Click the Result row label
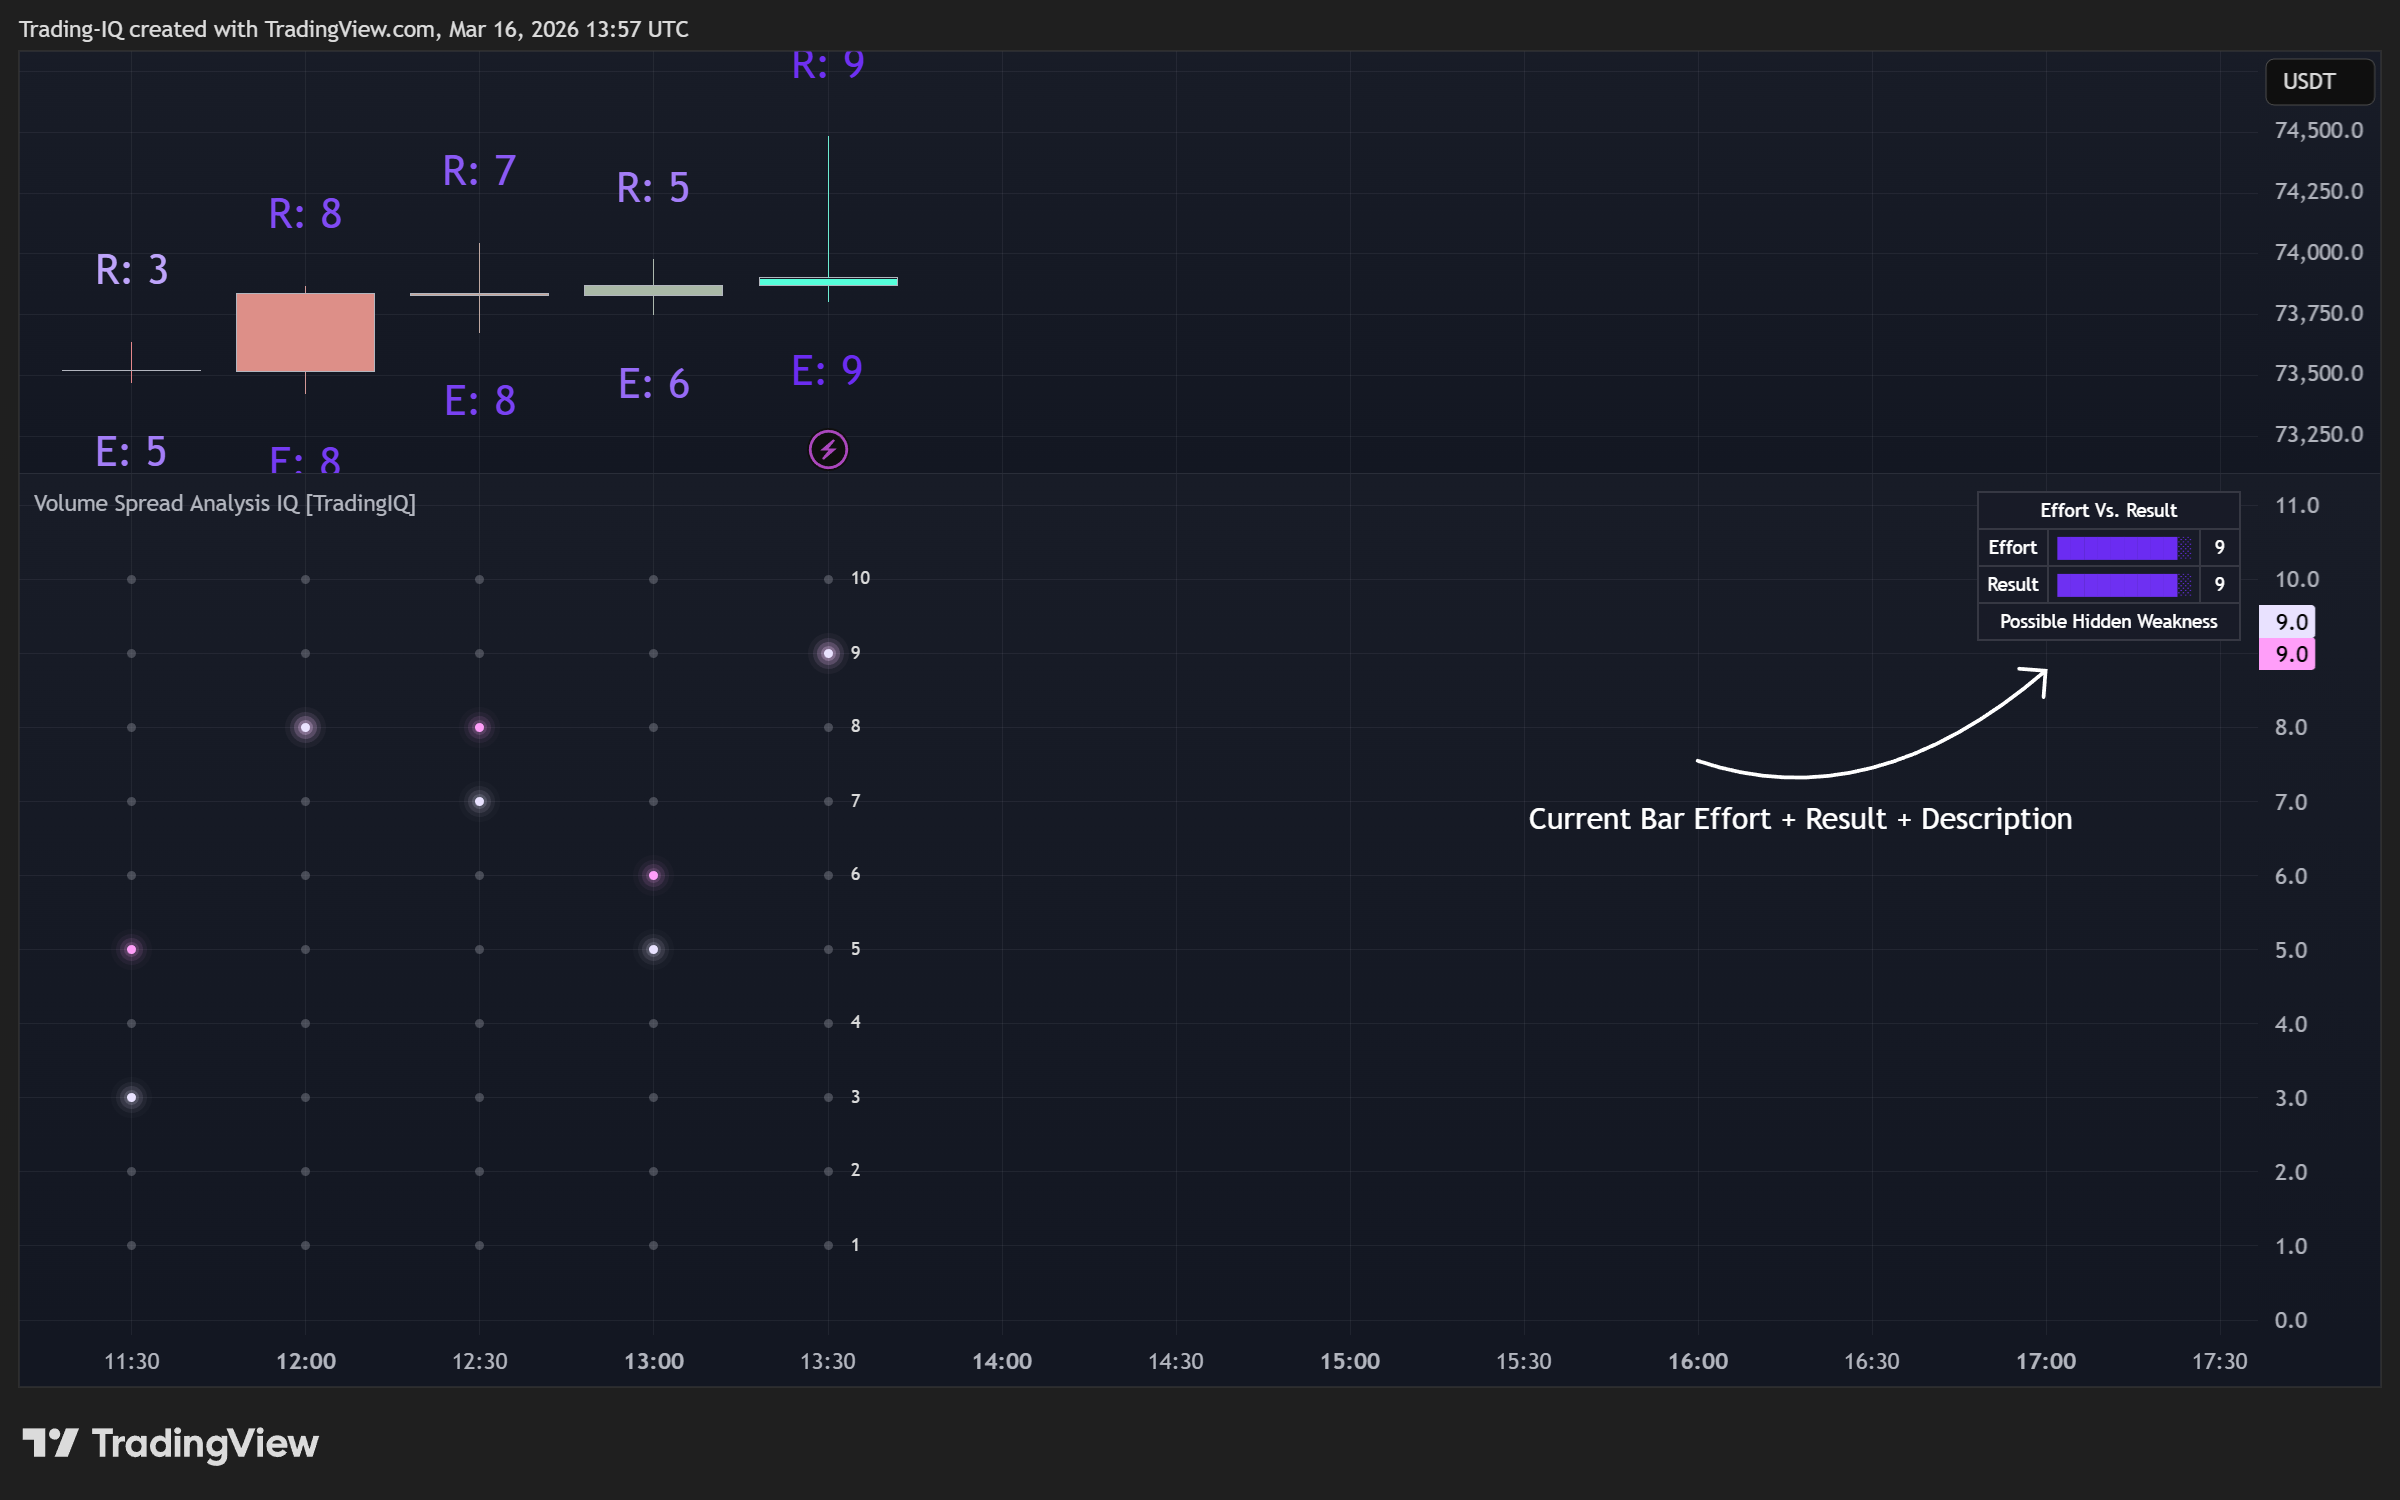This screenshot has height=1500, width=2400. tap(2012, 584)
